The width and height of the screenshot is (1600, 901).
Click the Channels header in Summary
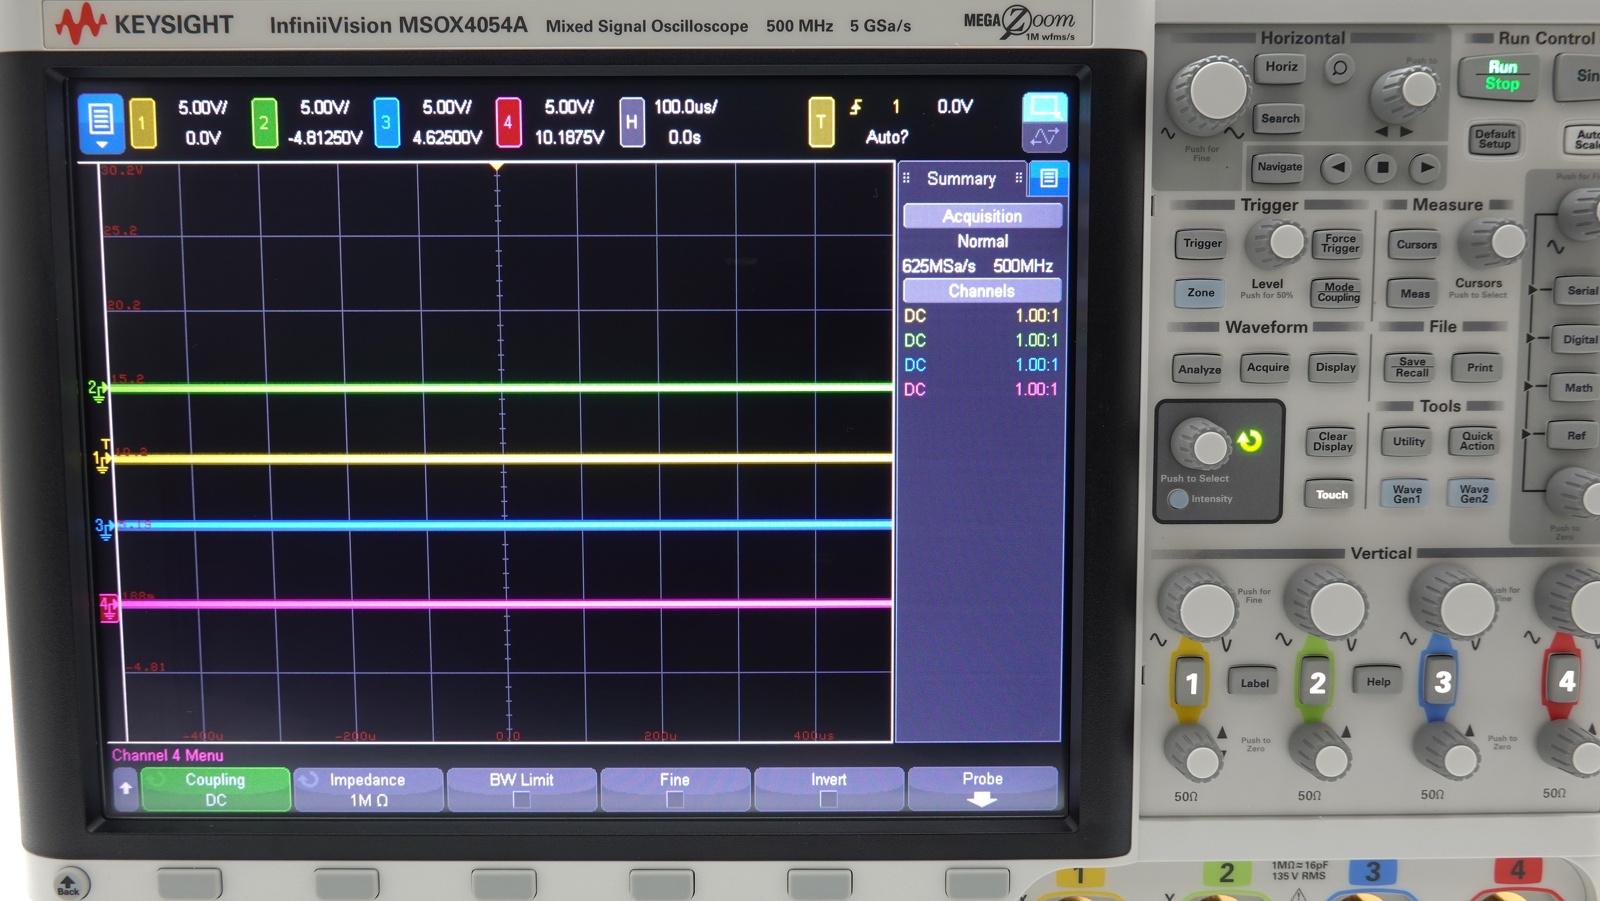tap(982, 291)
